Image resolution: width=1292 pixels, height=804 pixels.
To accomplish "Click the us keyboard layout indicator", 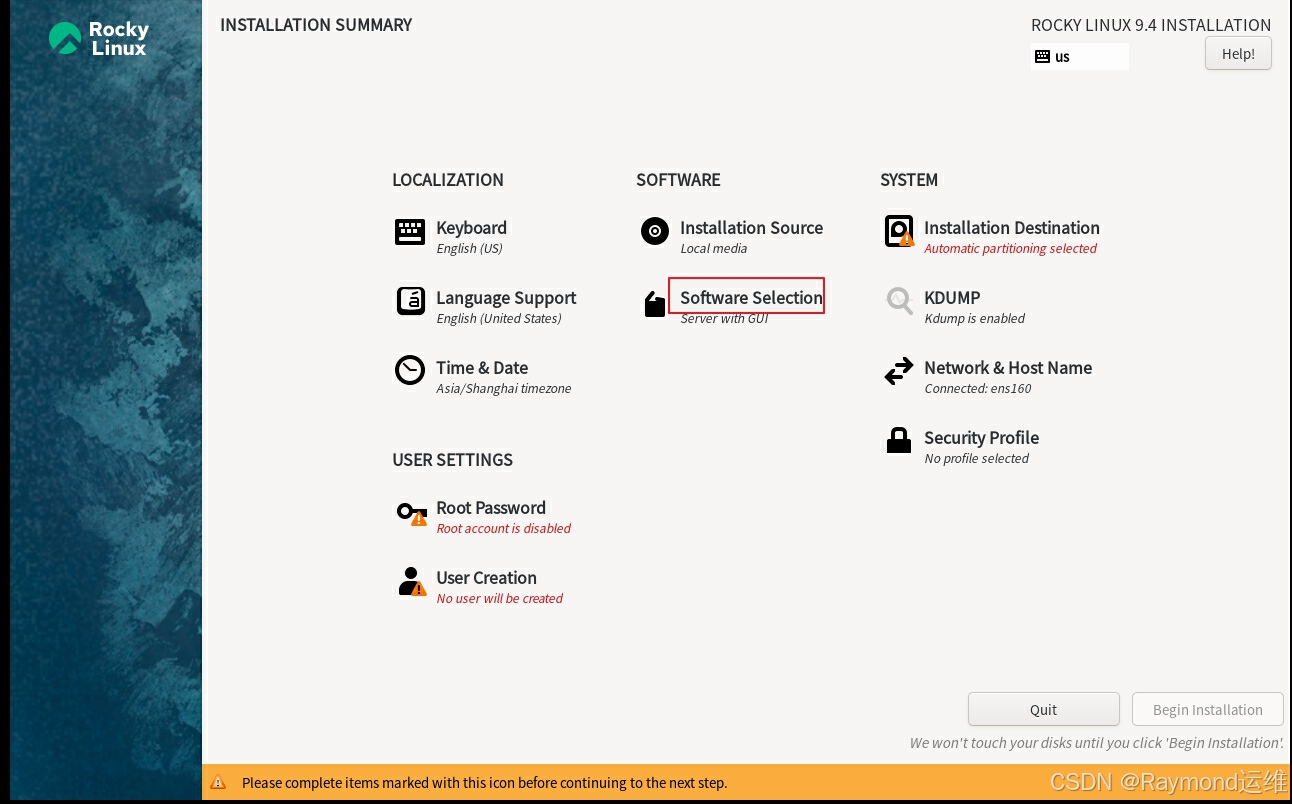I will pos(1080,57).
